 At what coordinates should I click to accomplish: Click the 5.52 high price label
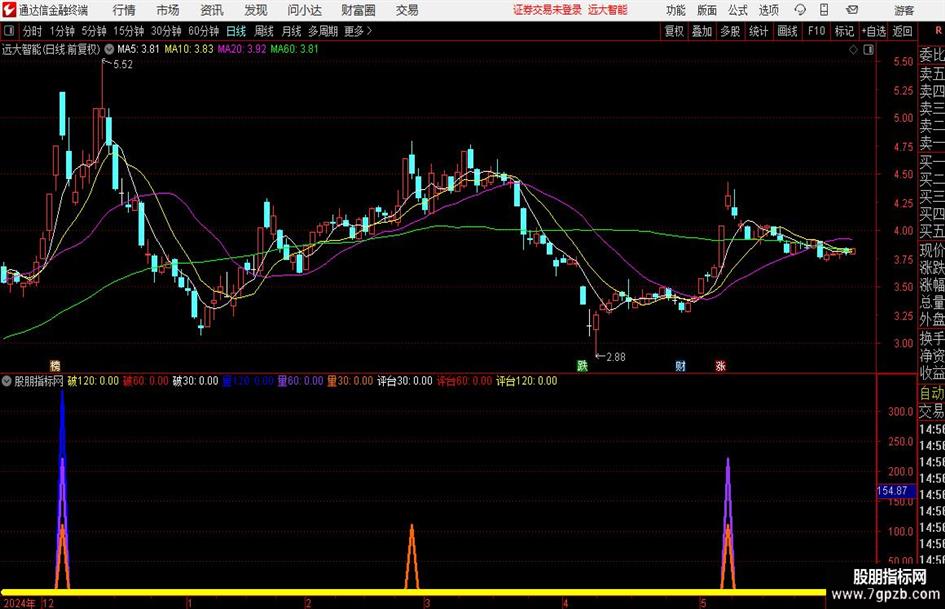(x=122, y=65)
